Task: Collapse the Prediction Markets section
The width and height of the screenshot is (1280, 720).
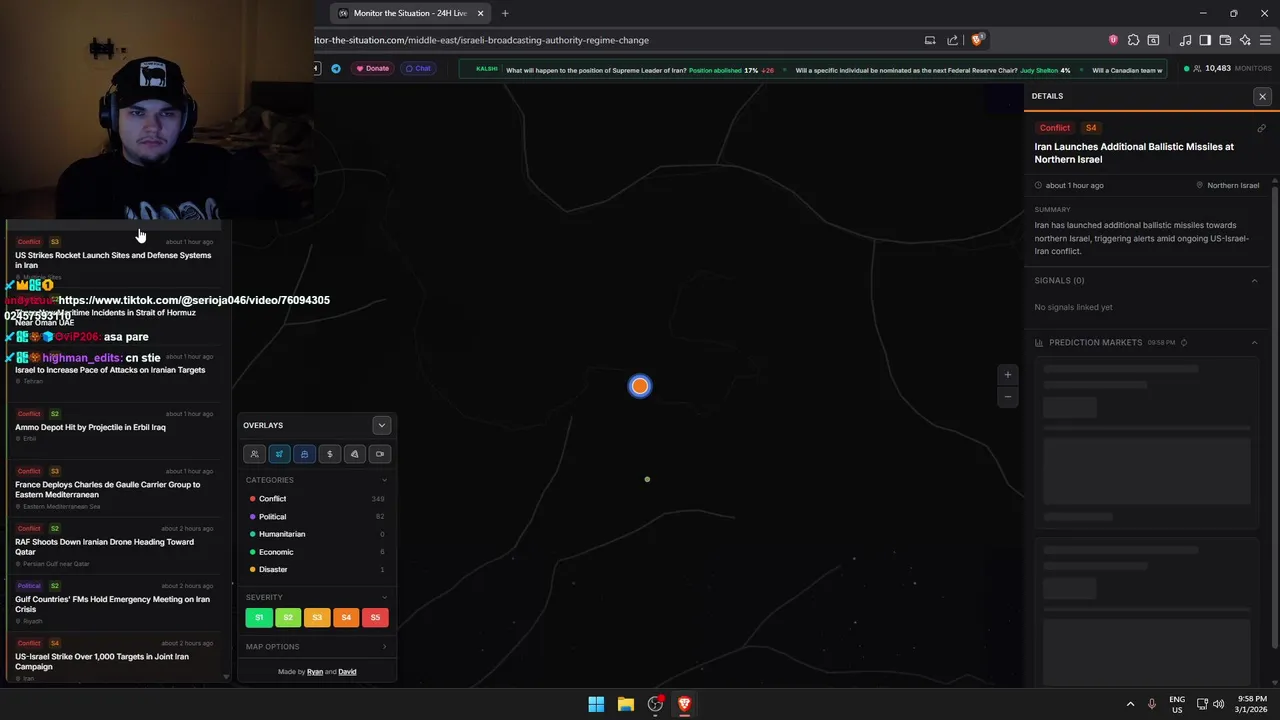Action: pos(1254,343)
